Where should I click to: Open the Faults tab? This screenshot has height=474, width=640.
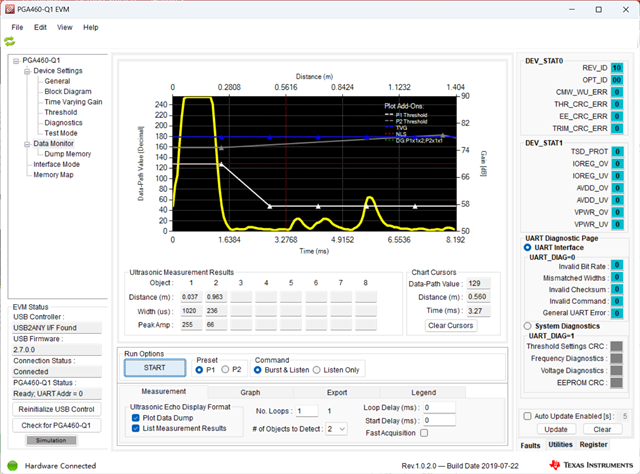pyautogui.click(x=530, y=445)
